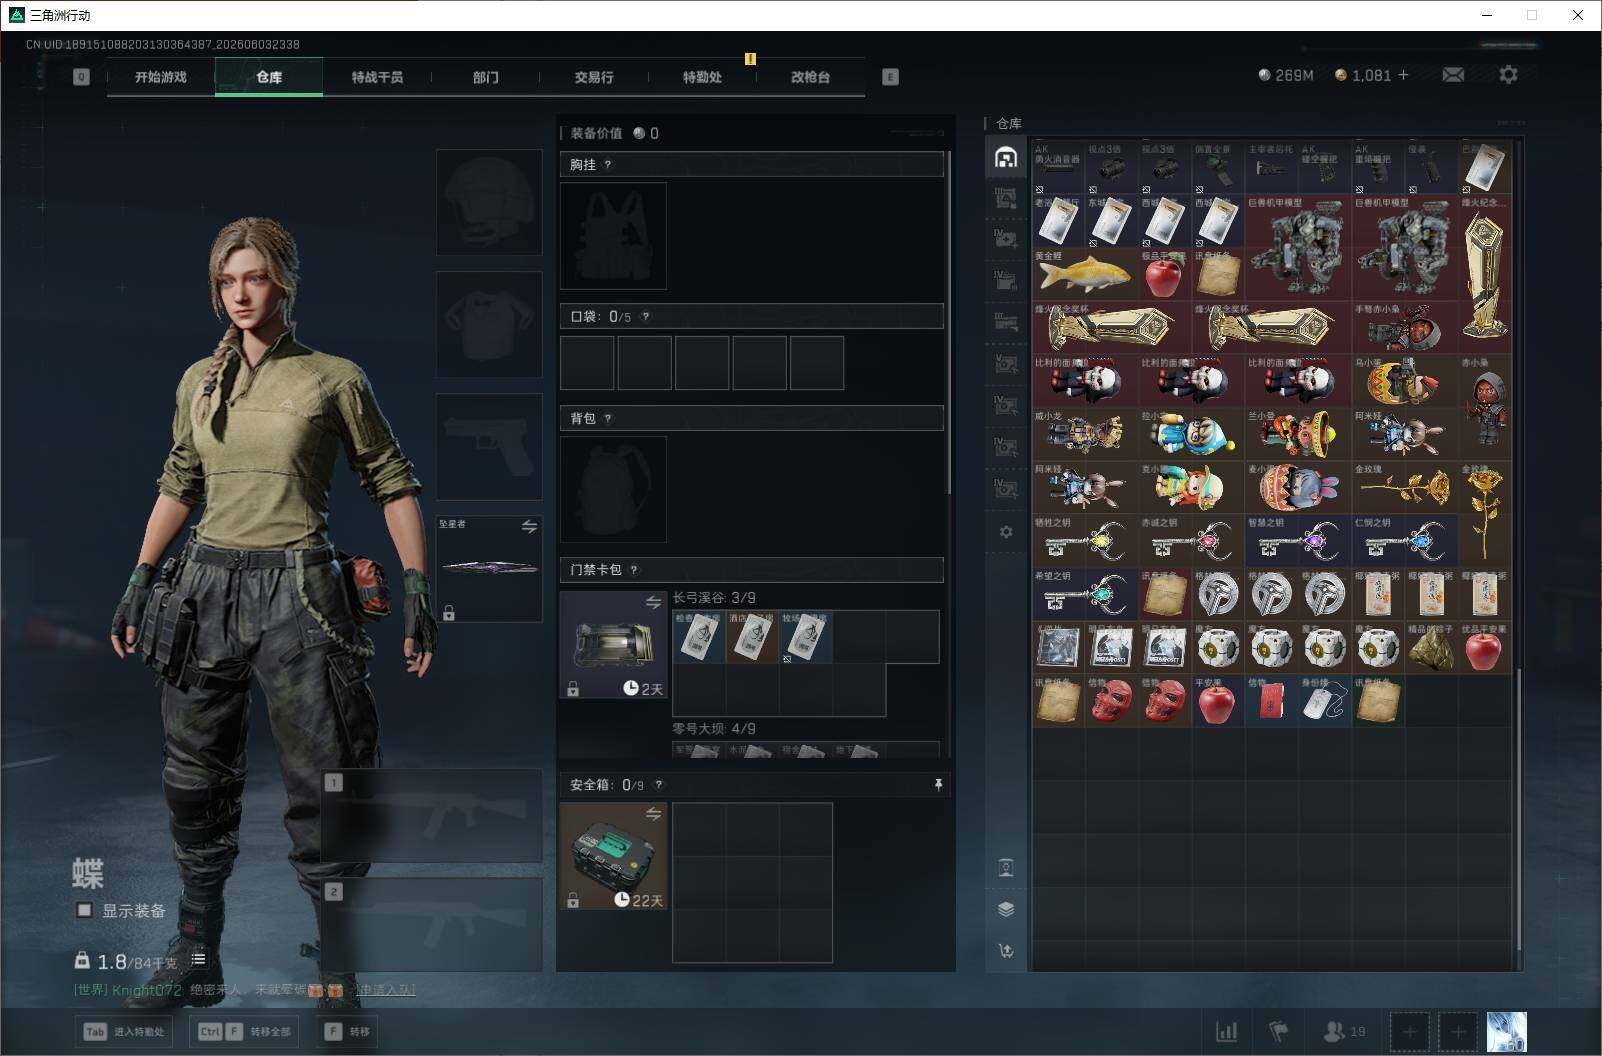Click the help icon next to 门禁卡包

click(634, 570)
